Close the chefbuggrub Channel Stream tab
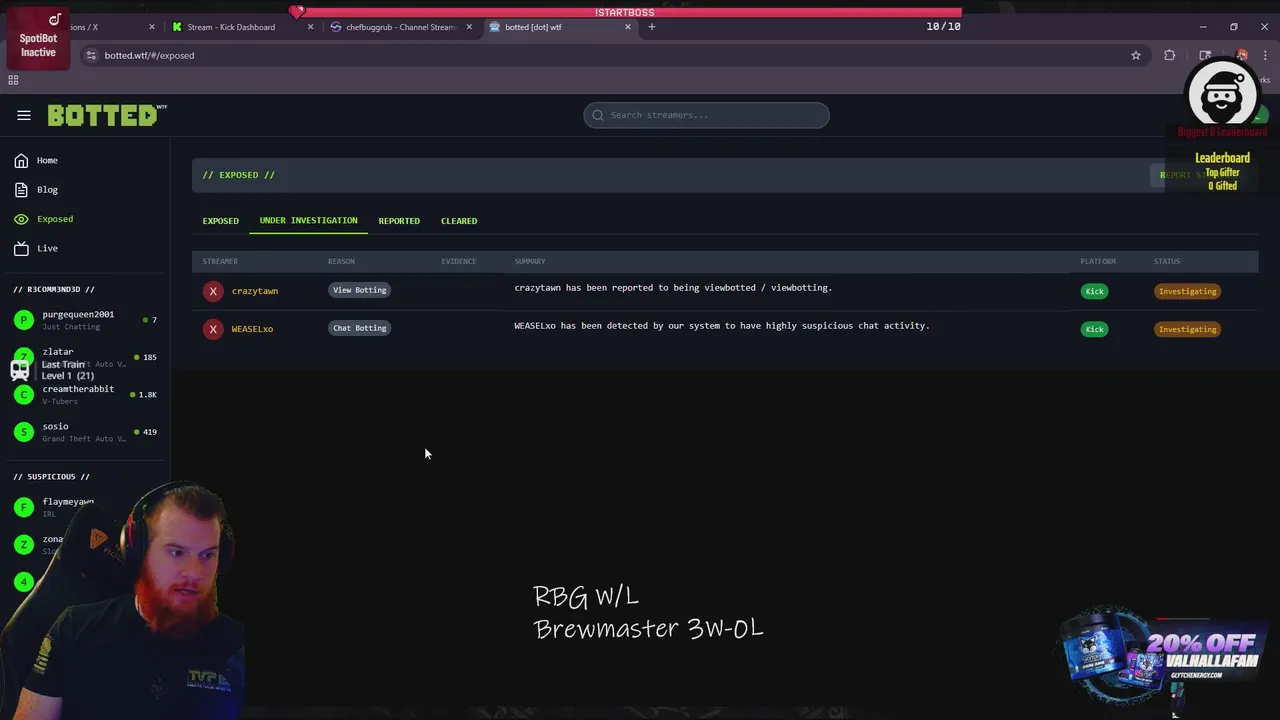 [x=469, y=27]
